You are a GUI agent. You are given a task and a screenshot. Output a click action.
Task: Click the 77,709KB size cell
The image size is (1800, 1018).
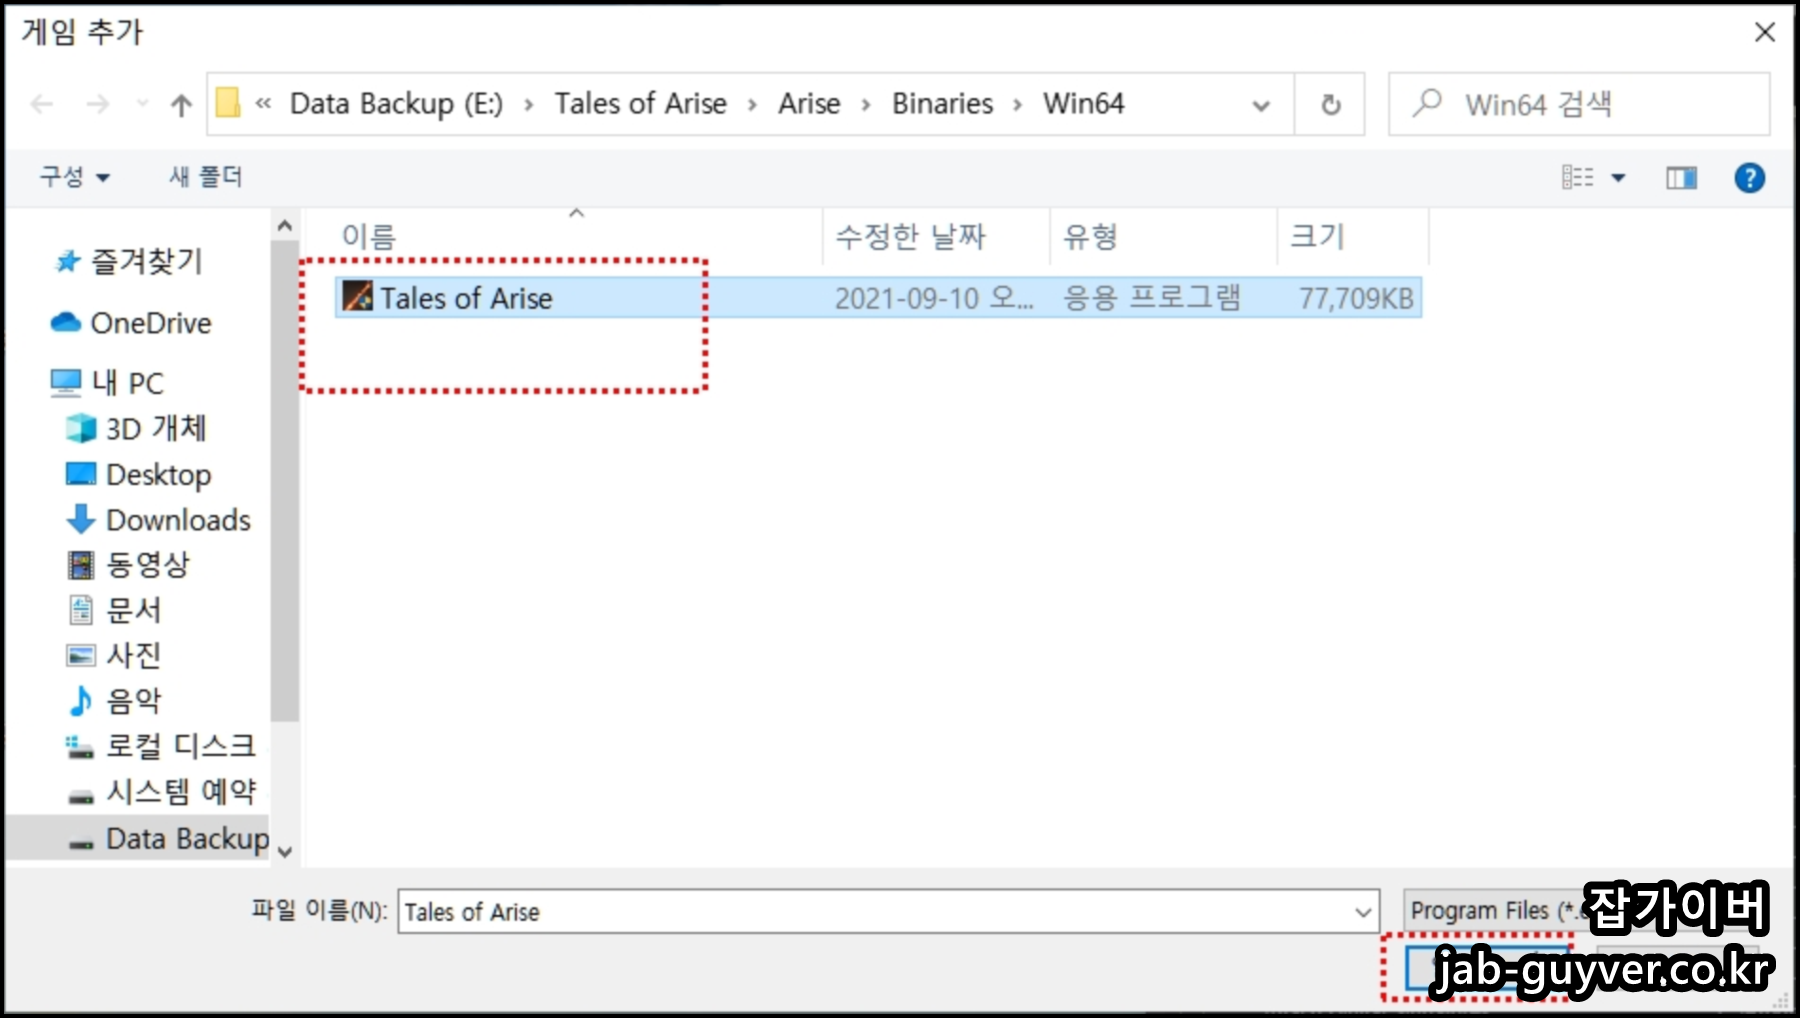[x=1356, y=298]
